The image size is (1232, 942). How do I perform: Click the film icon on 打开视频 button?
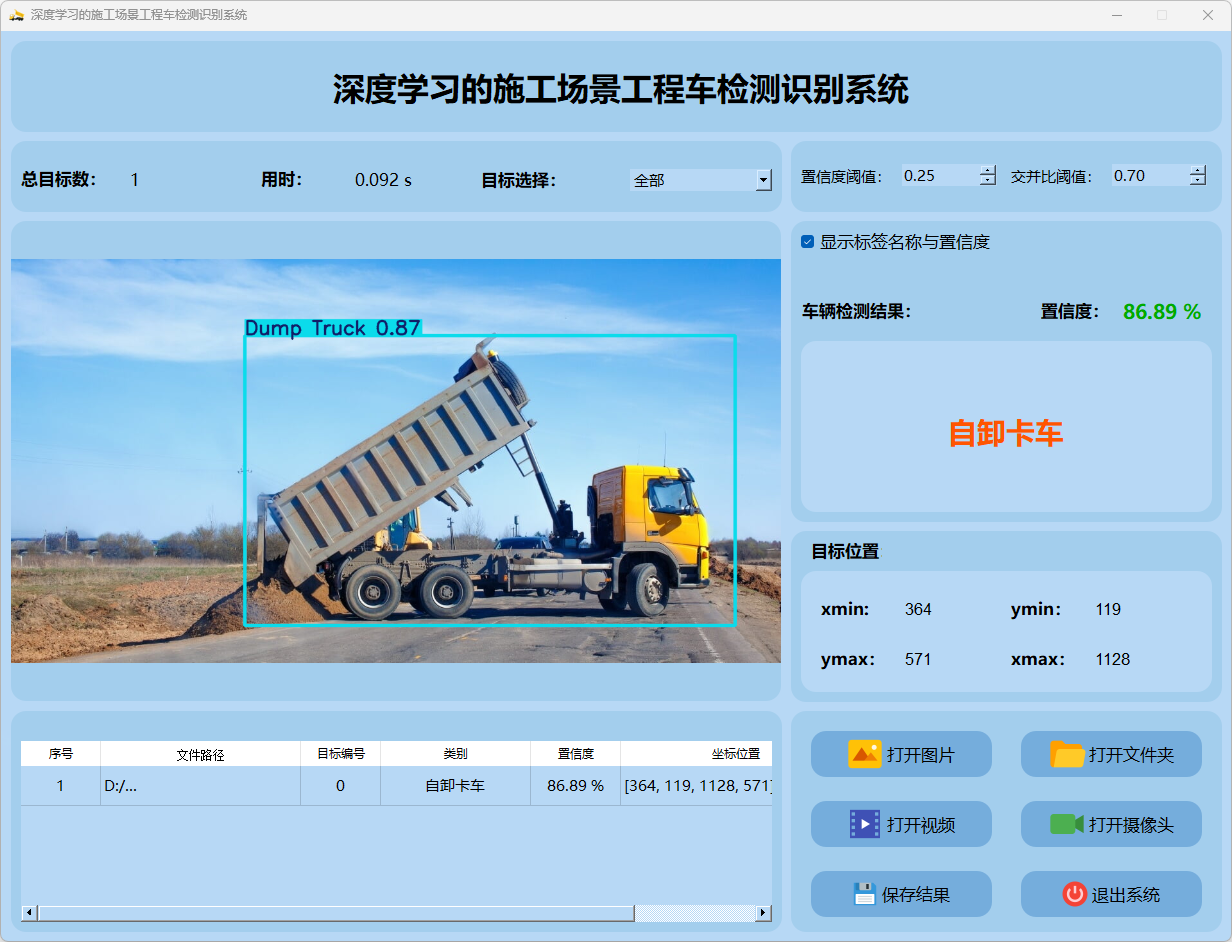click(864, 824)
